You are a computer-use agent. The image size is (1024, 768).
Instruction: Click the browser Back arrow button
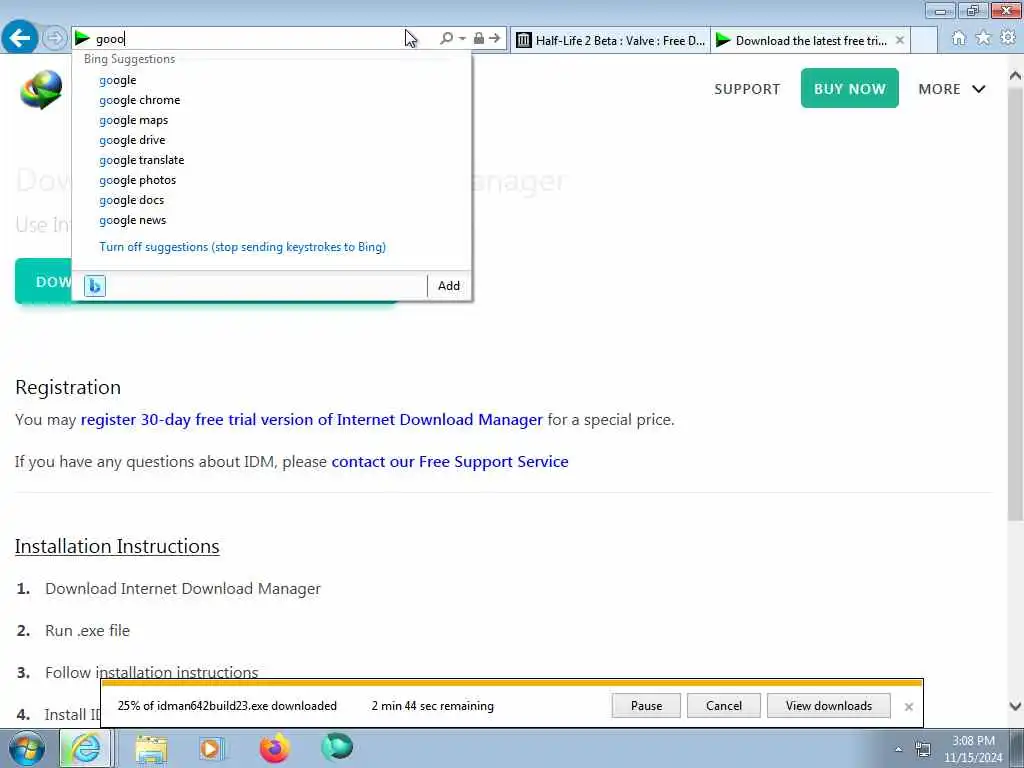pos(20,38)
